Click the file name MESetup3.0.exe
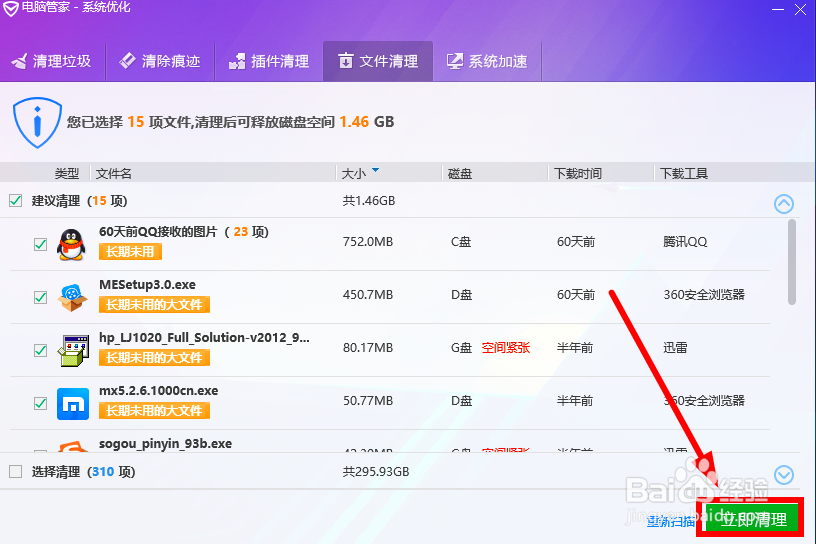 [x=147, y=285]
